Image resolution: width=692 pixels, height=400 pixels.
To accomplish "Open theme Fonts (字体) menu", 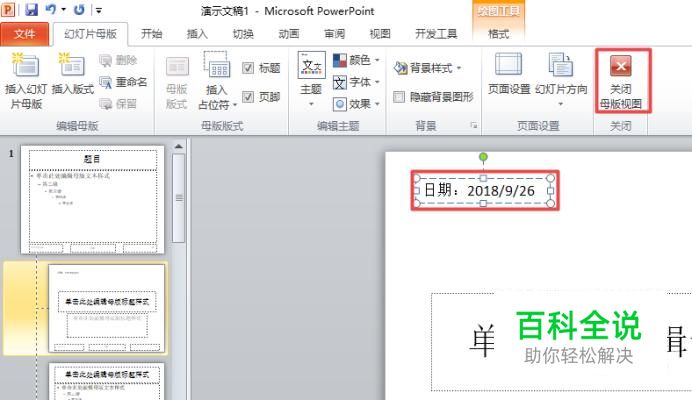I will pyautogui.click(x=357, y=82).
